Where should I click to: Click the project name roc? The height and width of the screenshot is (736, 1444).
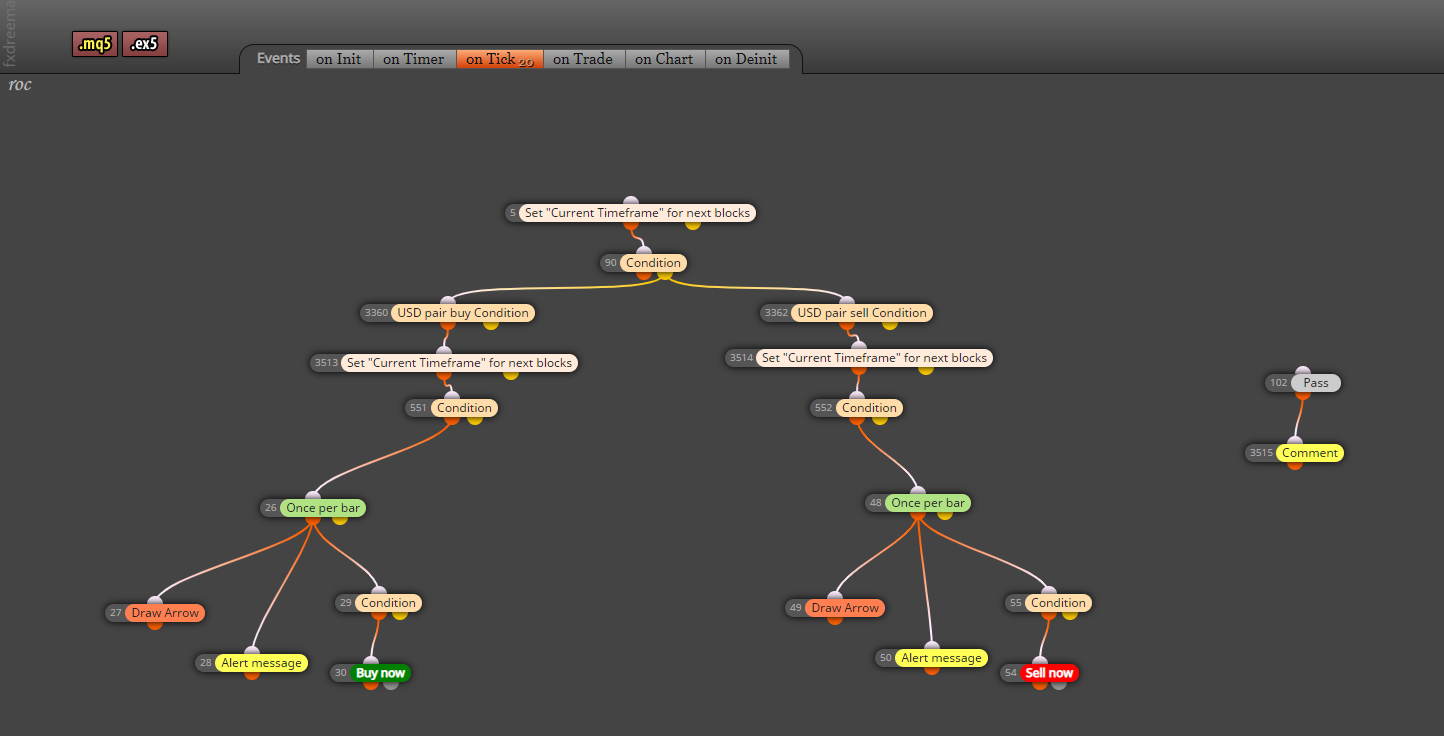pos(20,85)
